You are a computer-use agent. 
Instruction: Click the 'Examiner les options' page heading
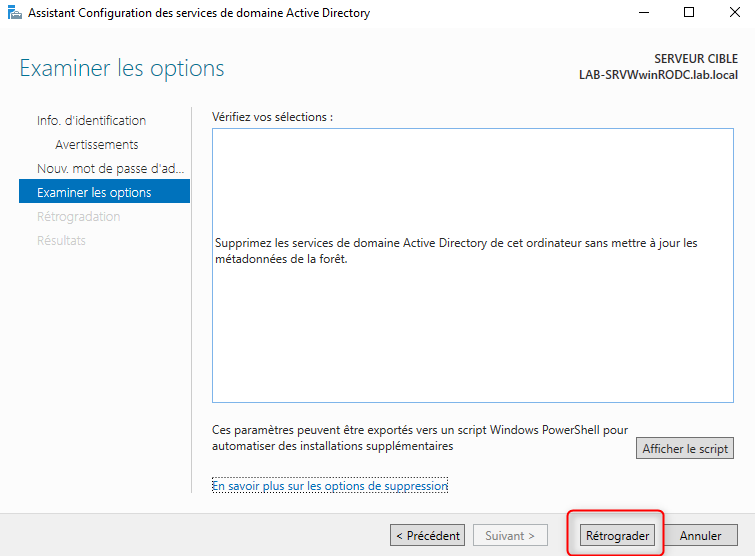point(122,68)
